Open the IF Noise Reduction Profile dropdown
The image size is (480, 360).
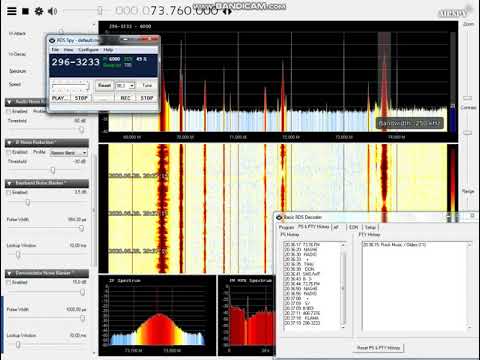pos(69,153)
